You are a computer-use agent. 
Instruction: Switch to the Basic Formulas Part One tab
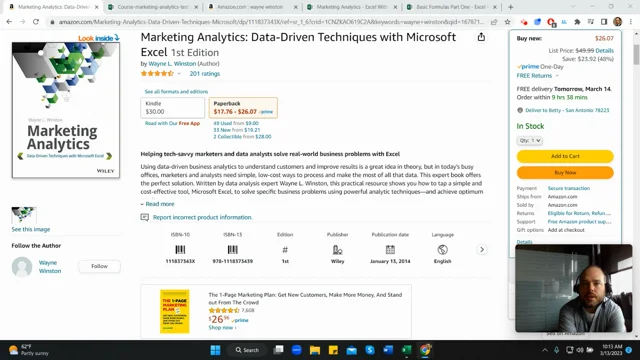(451, 7)
